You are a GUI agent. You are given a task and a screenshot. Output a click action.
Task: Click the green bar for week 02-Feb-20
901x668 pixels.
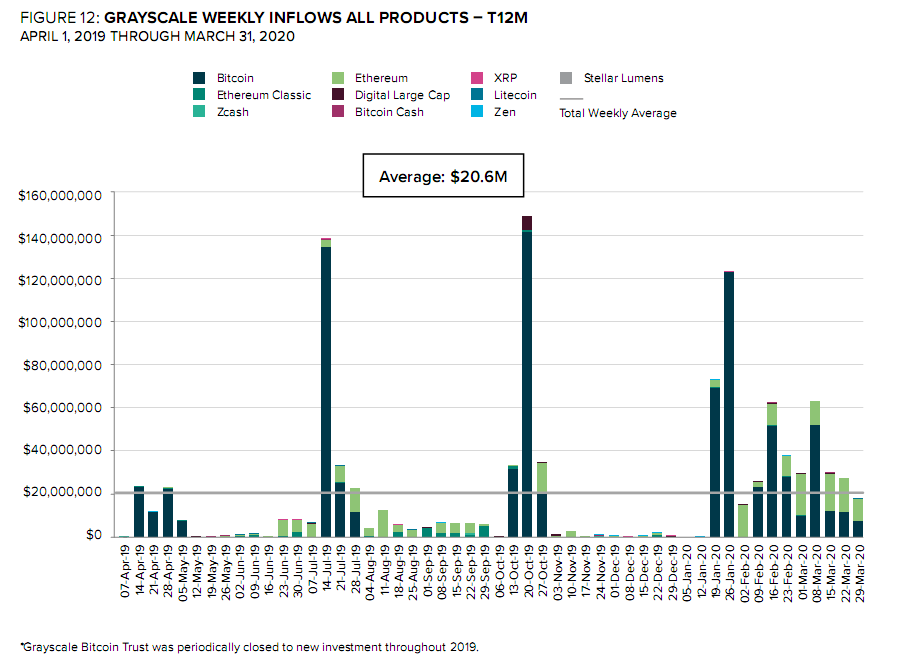(x=743, y=520)
